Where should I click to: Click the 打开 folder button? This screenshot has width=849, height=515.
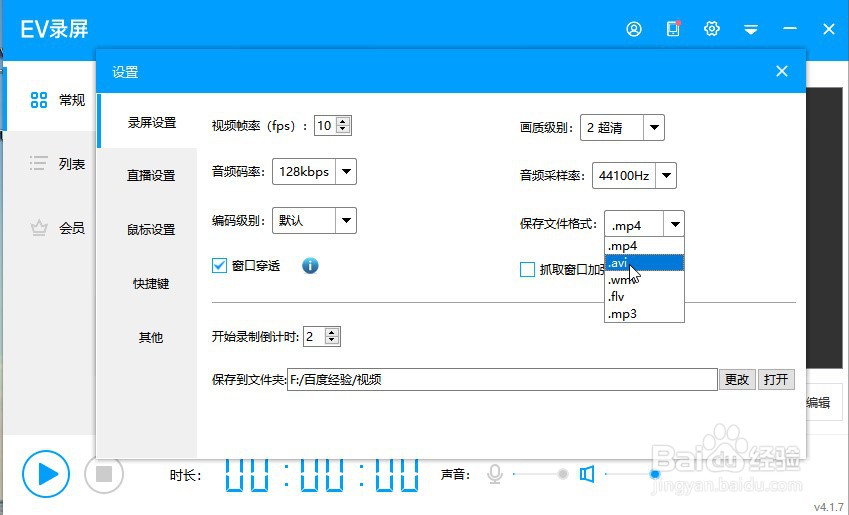tap(776, 379)
